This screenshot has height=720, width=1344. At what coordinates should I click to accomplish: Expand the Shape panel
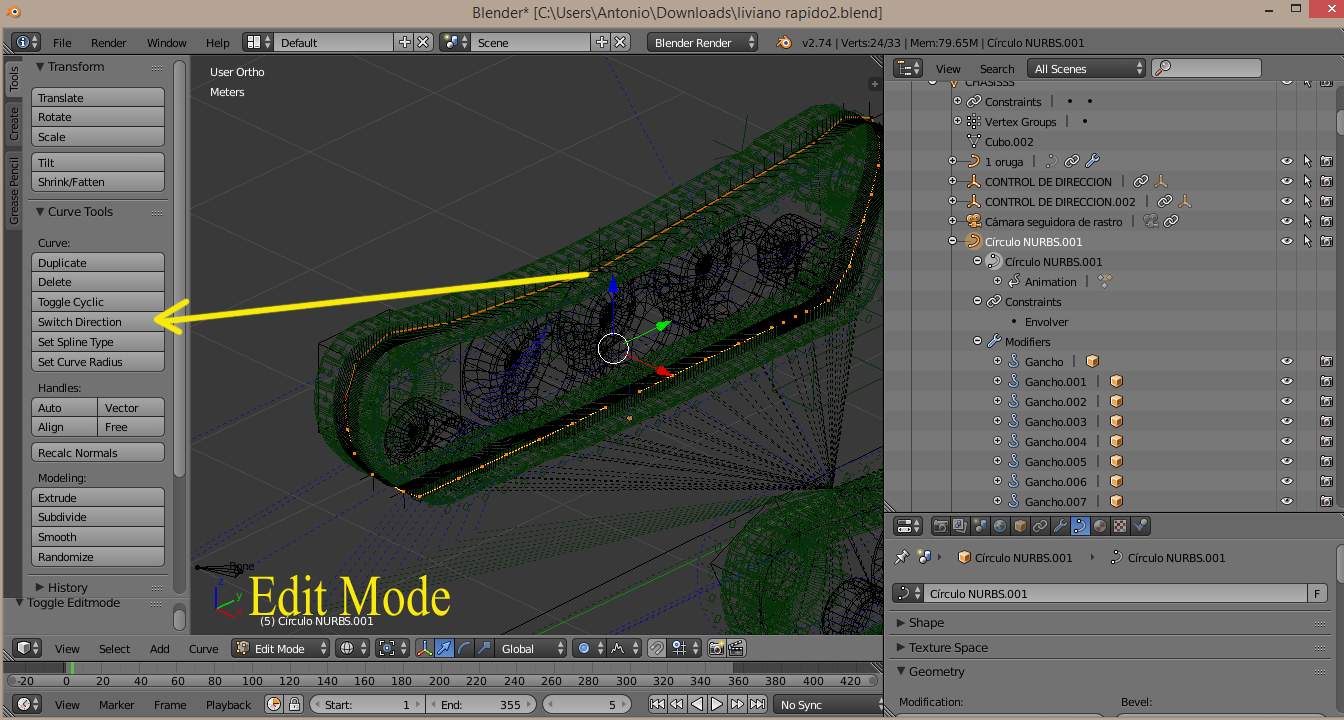(x=926, y=622)
